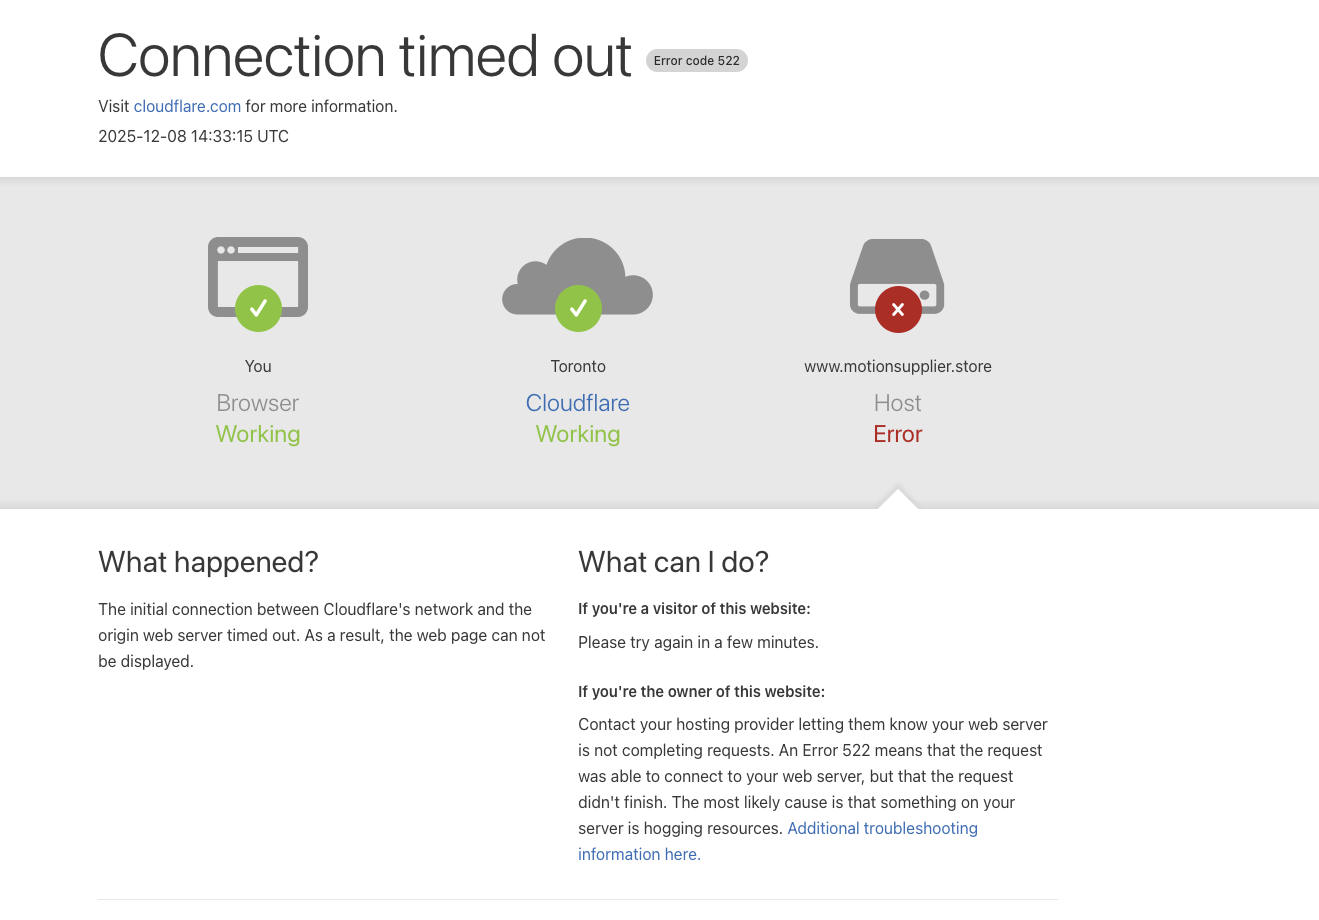Open the cloudflare.com link
The image size is (1319, 920).
187,107
